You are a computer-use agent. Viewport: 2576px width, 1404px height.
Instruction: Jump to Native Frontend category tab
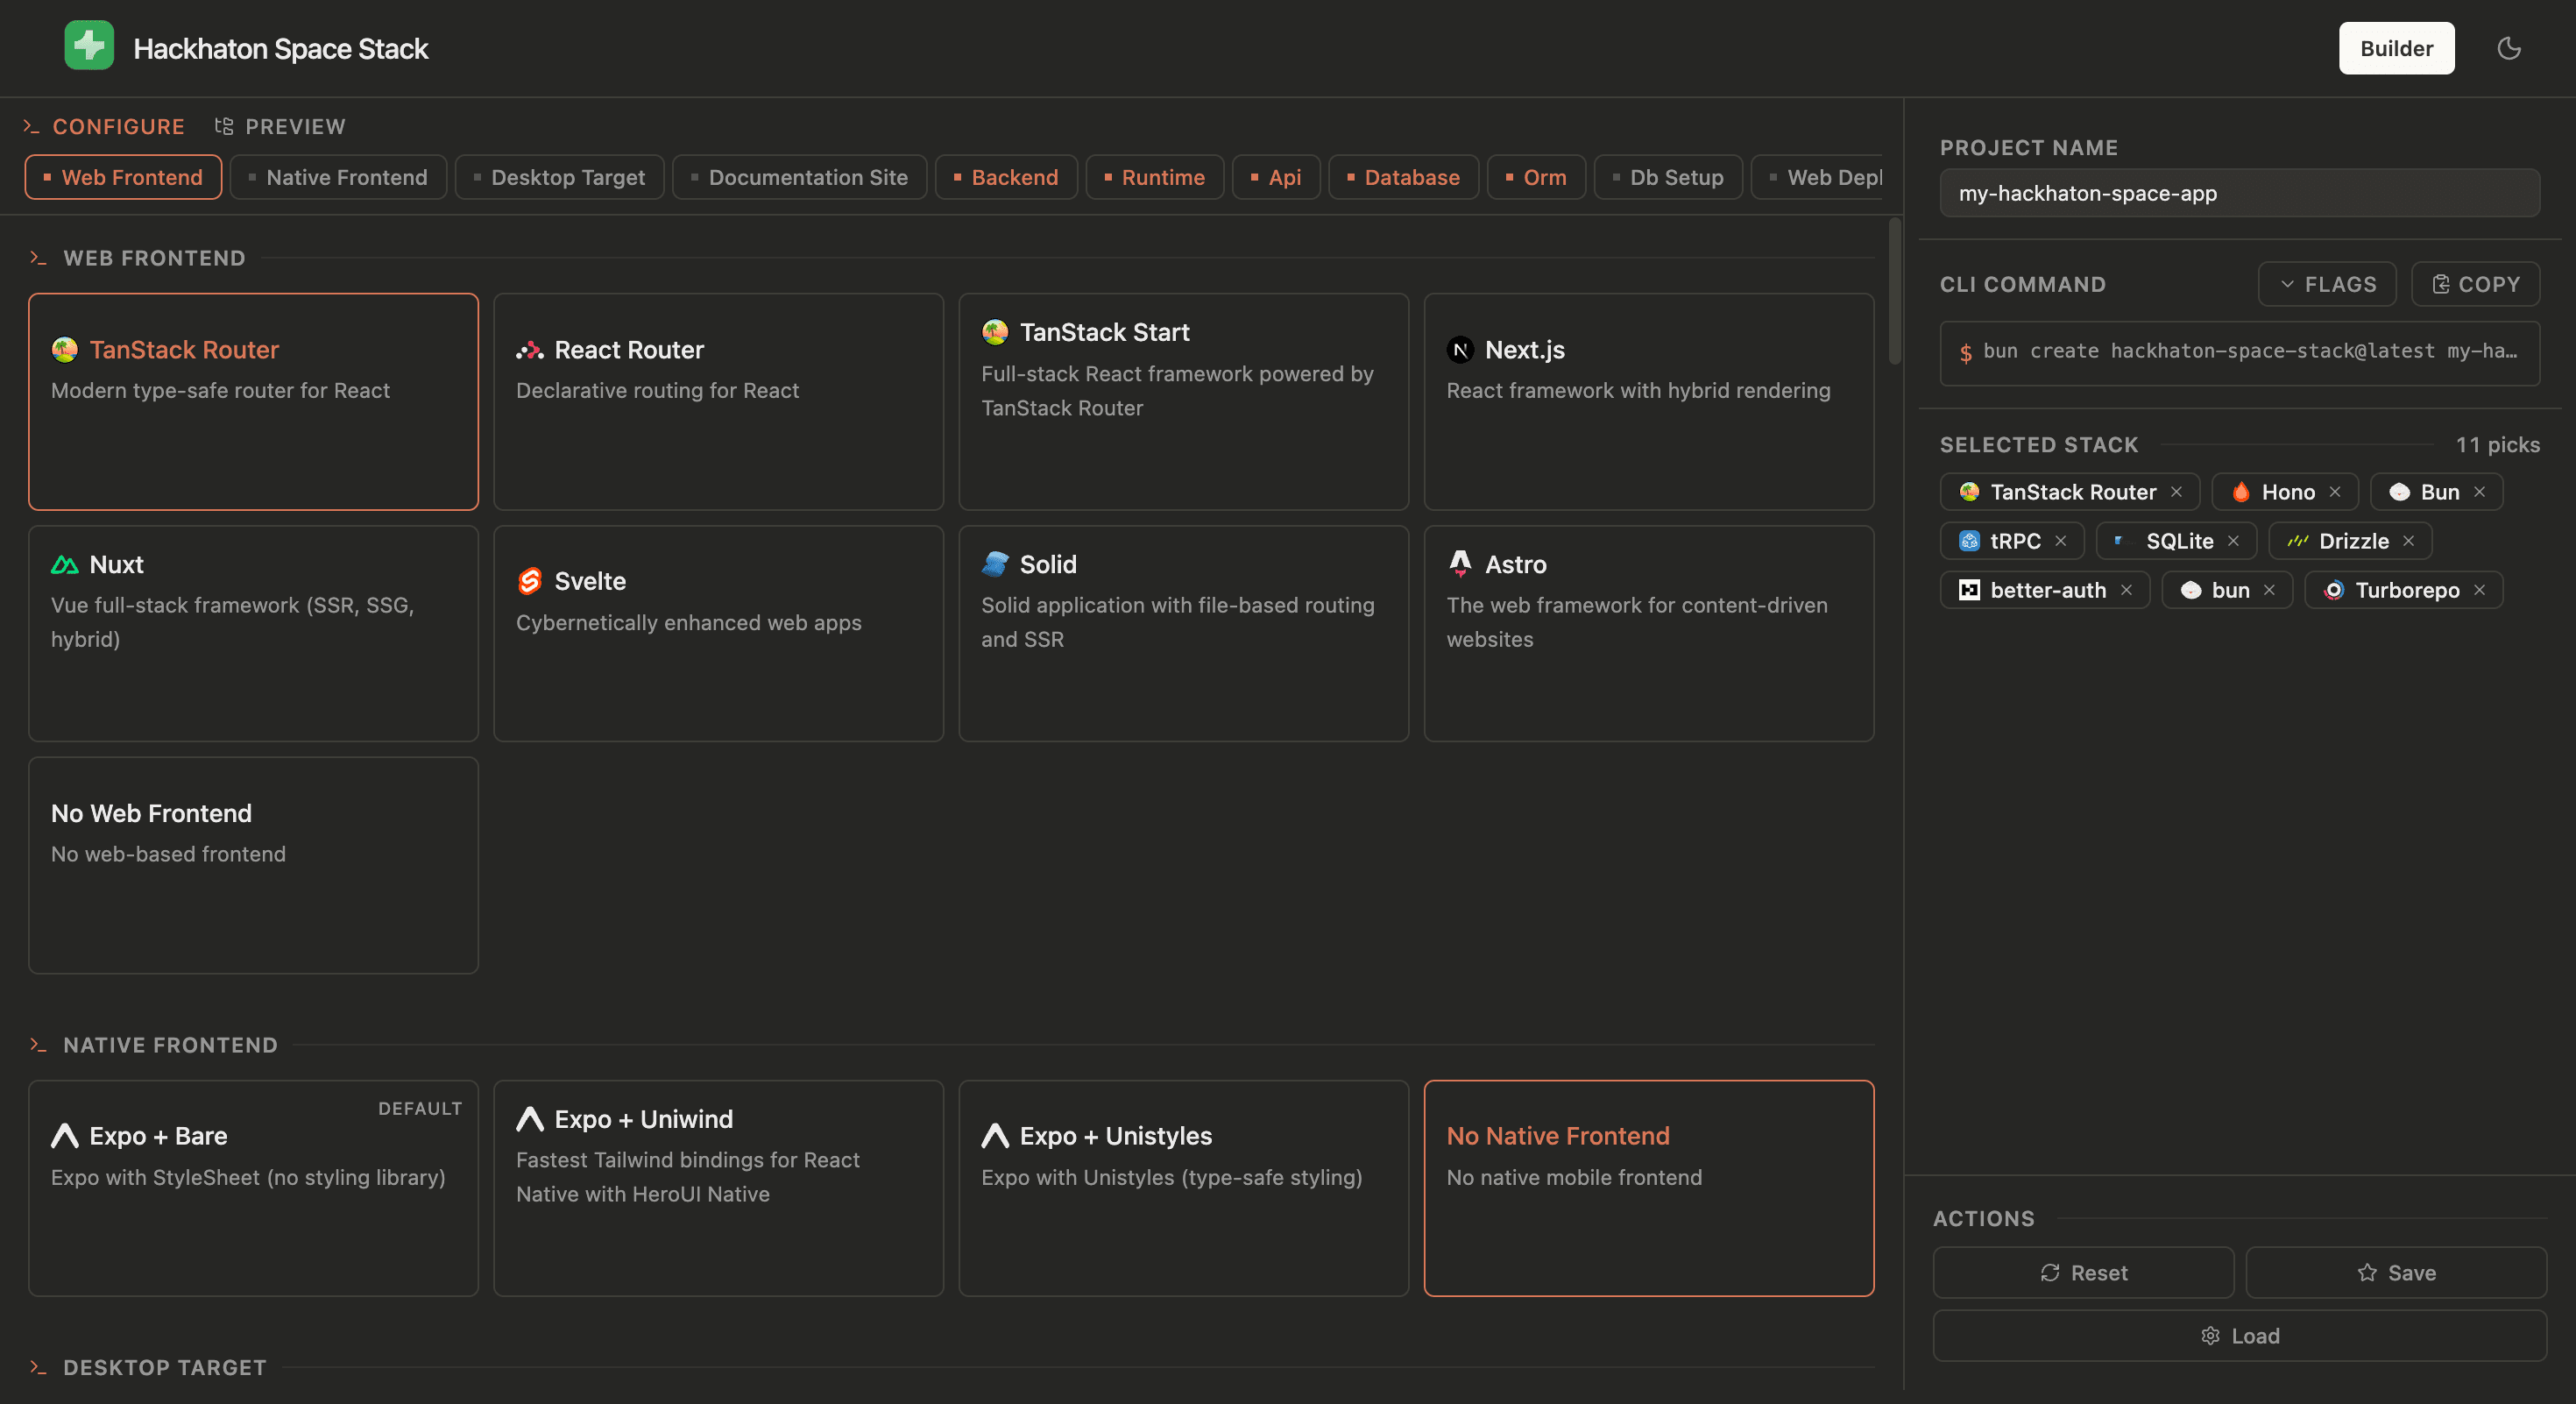coord(338,177)
